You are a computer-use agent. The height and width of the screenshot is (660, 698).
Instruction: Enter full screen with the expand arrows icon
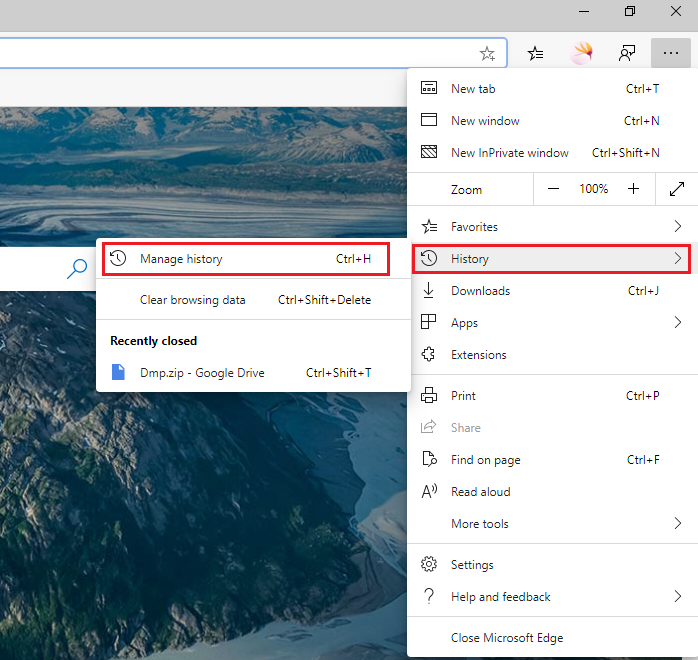click(677, 189)
